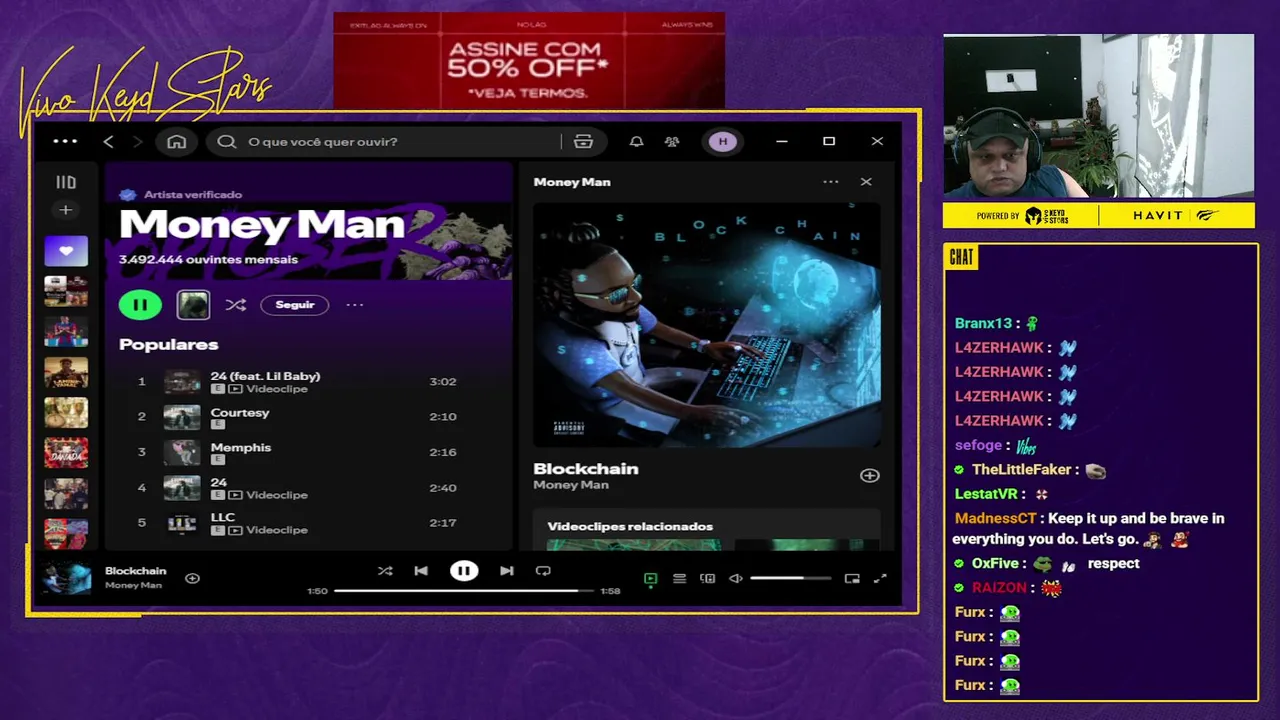Open connect to a device
The image size is (1280, 720).
pyautogui.click(x=708, y=578)
